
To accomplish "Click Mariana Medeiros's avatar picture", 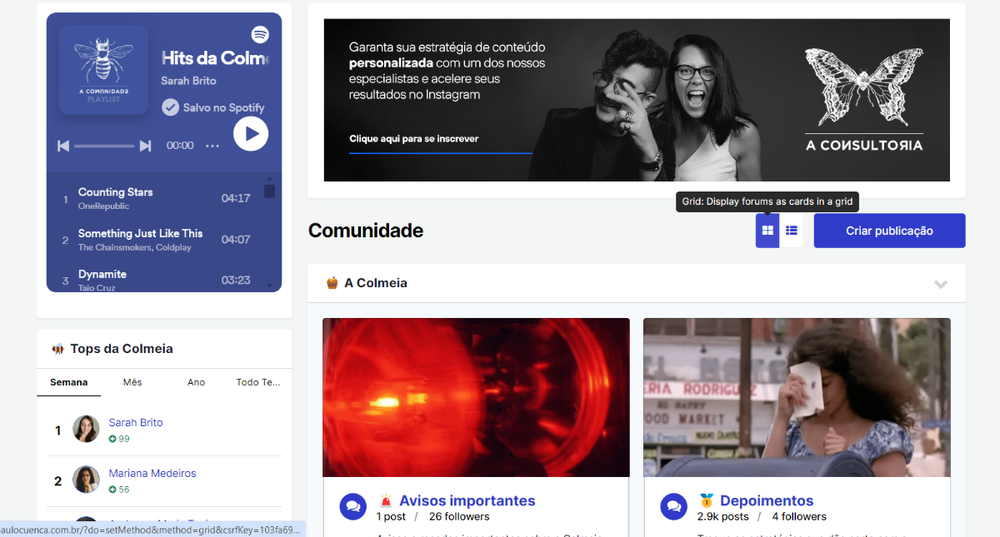I will (86, 480).
